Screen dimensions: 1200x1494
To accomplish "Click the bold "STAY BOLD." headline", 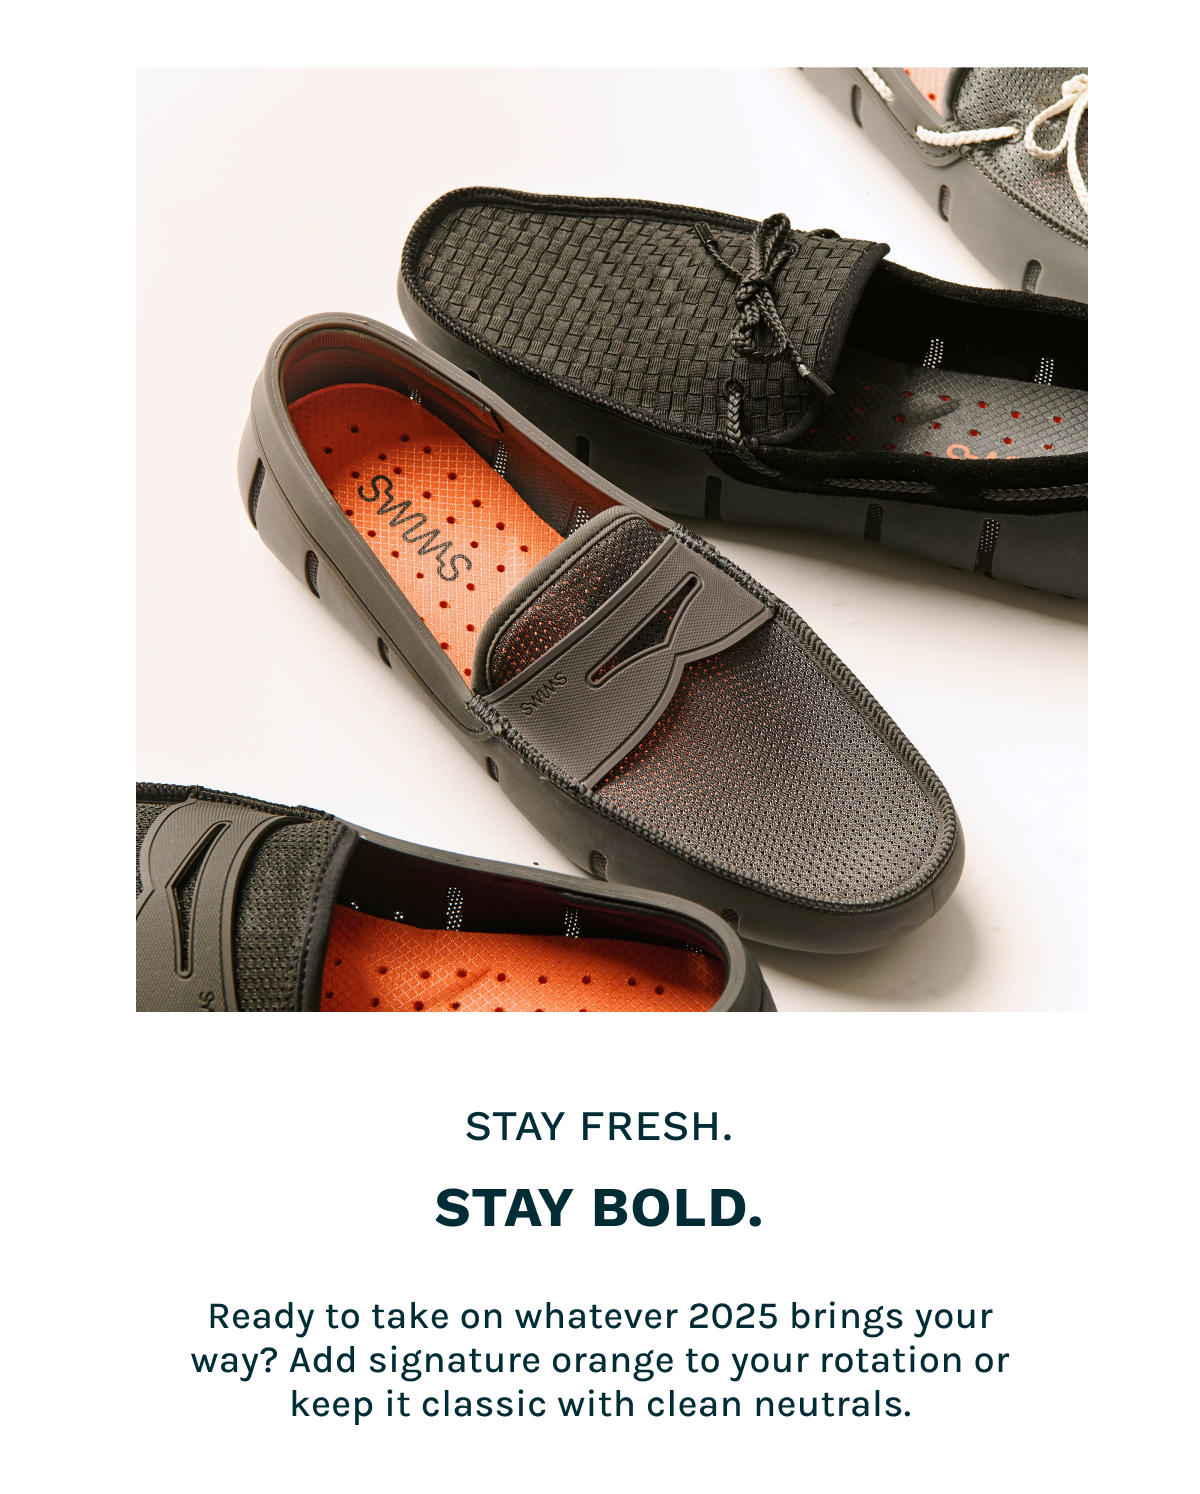I will pyautogui.click(x=599, y=1208).
